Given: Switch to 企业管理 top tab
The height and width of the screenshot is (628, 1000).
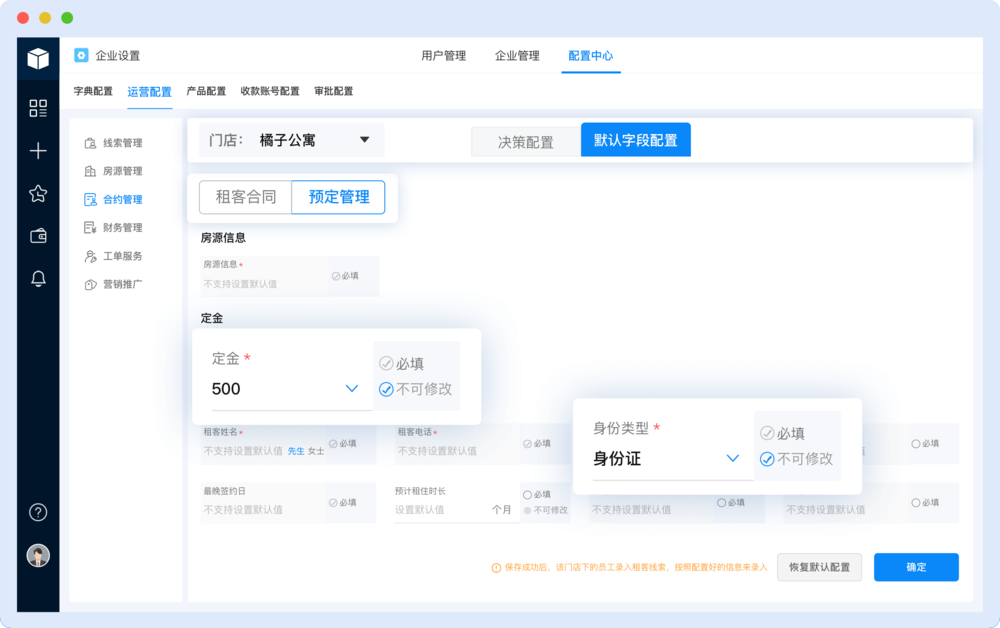Looking at the screenshot, I should click(517, 55).
